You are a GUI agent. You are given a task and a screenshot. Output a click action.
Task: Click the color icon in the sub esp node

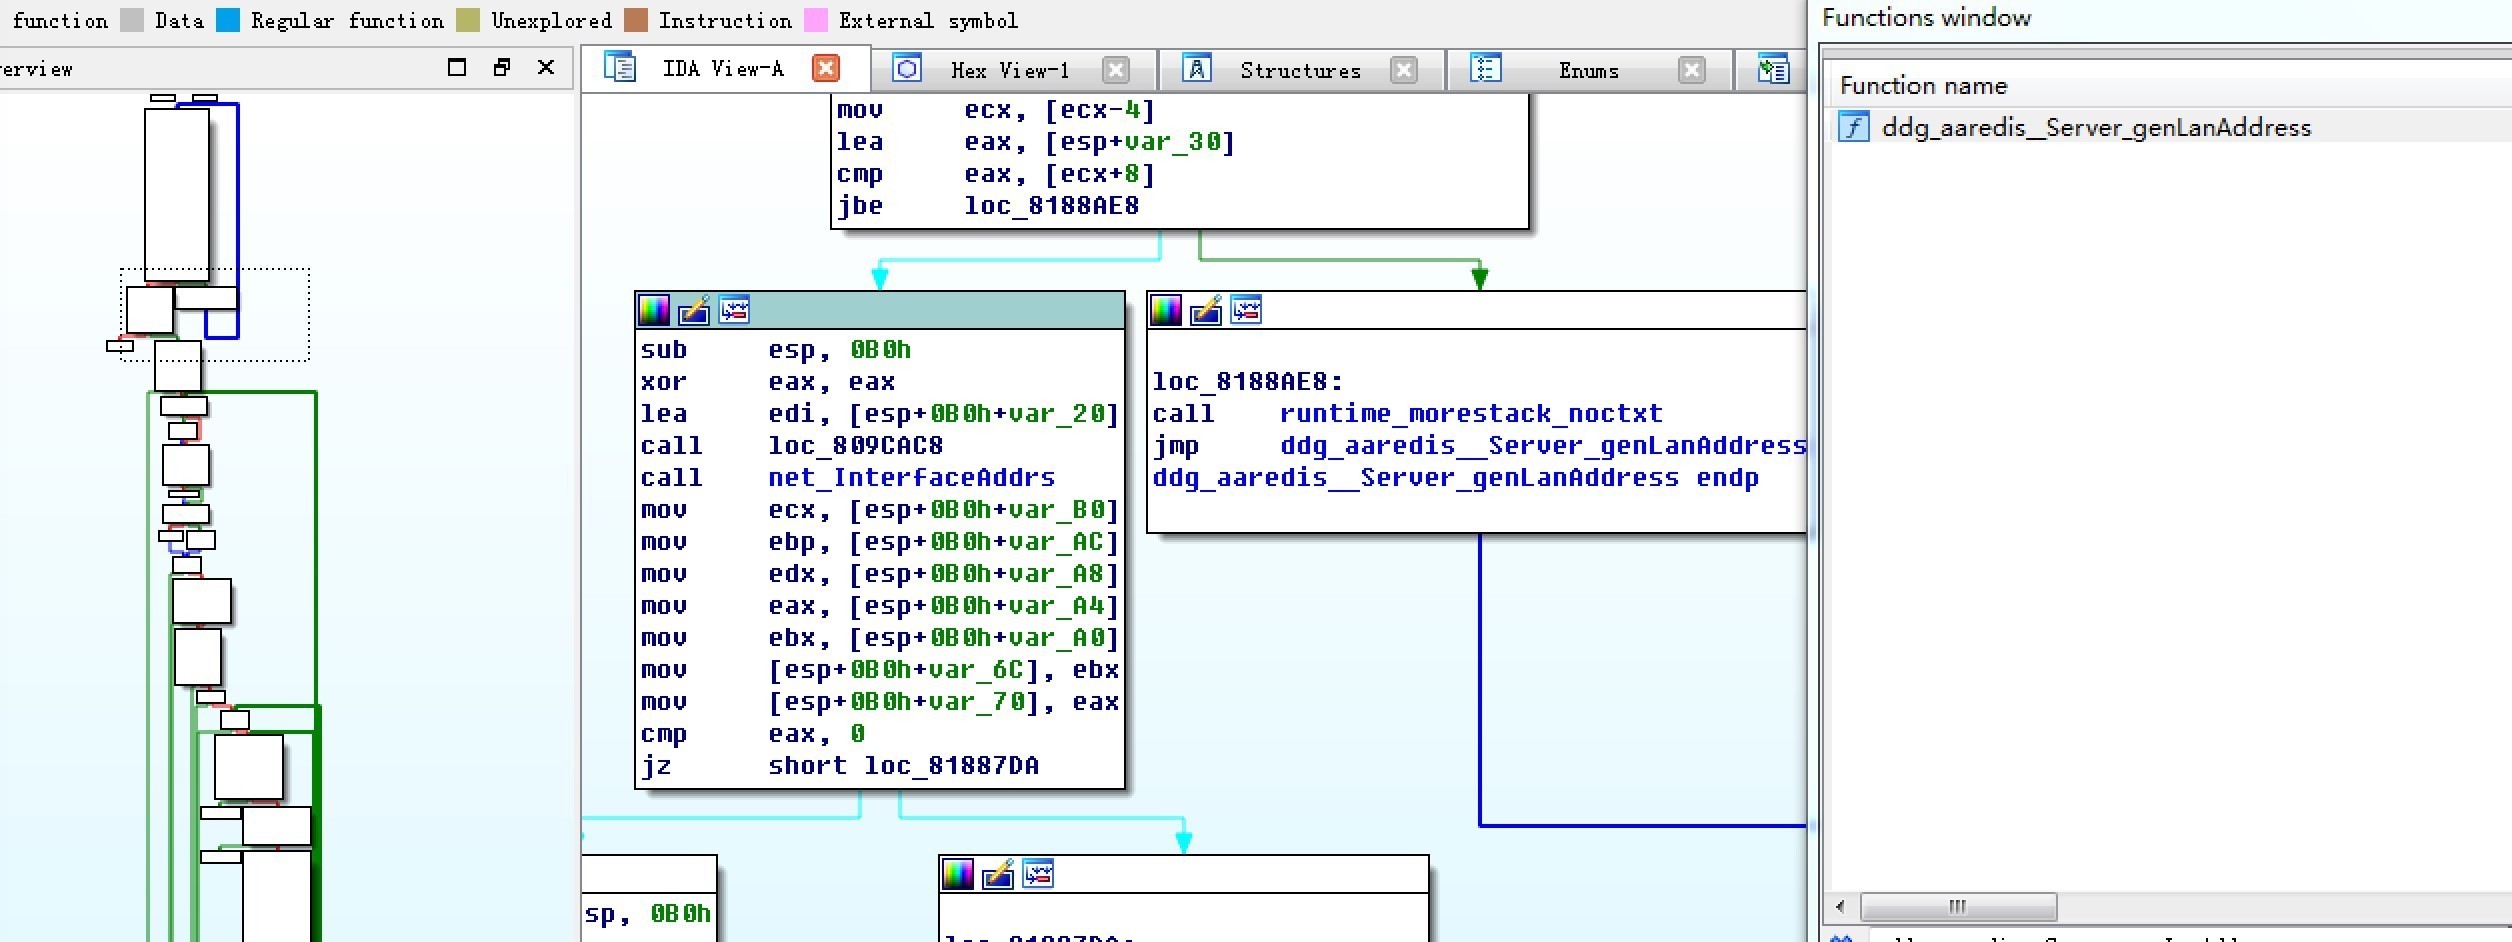pyautogui.click(x=654, y=311)
